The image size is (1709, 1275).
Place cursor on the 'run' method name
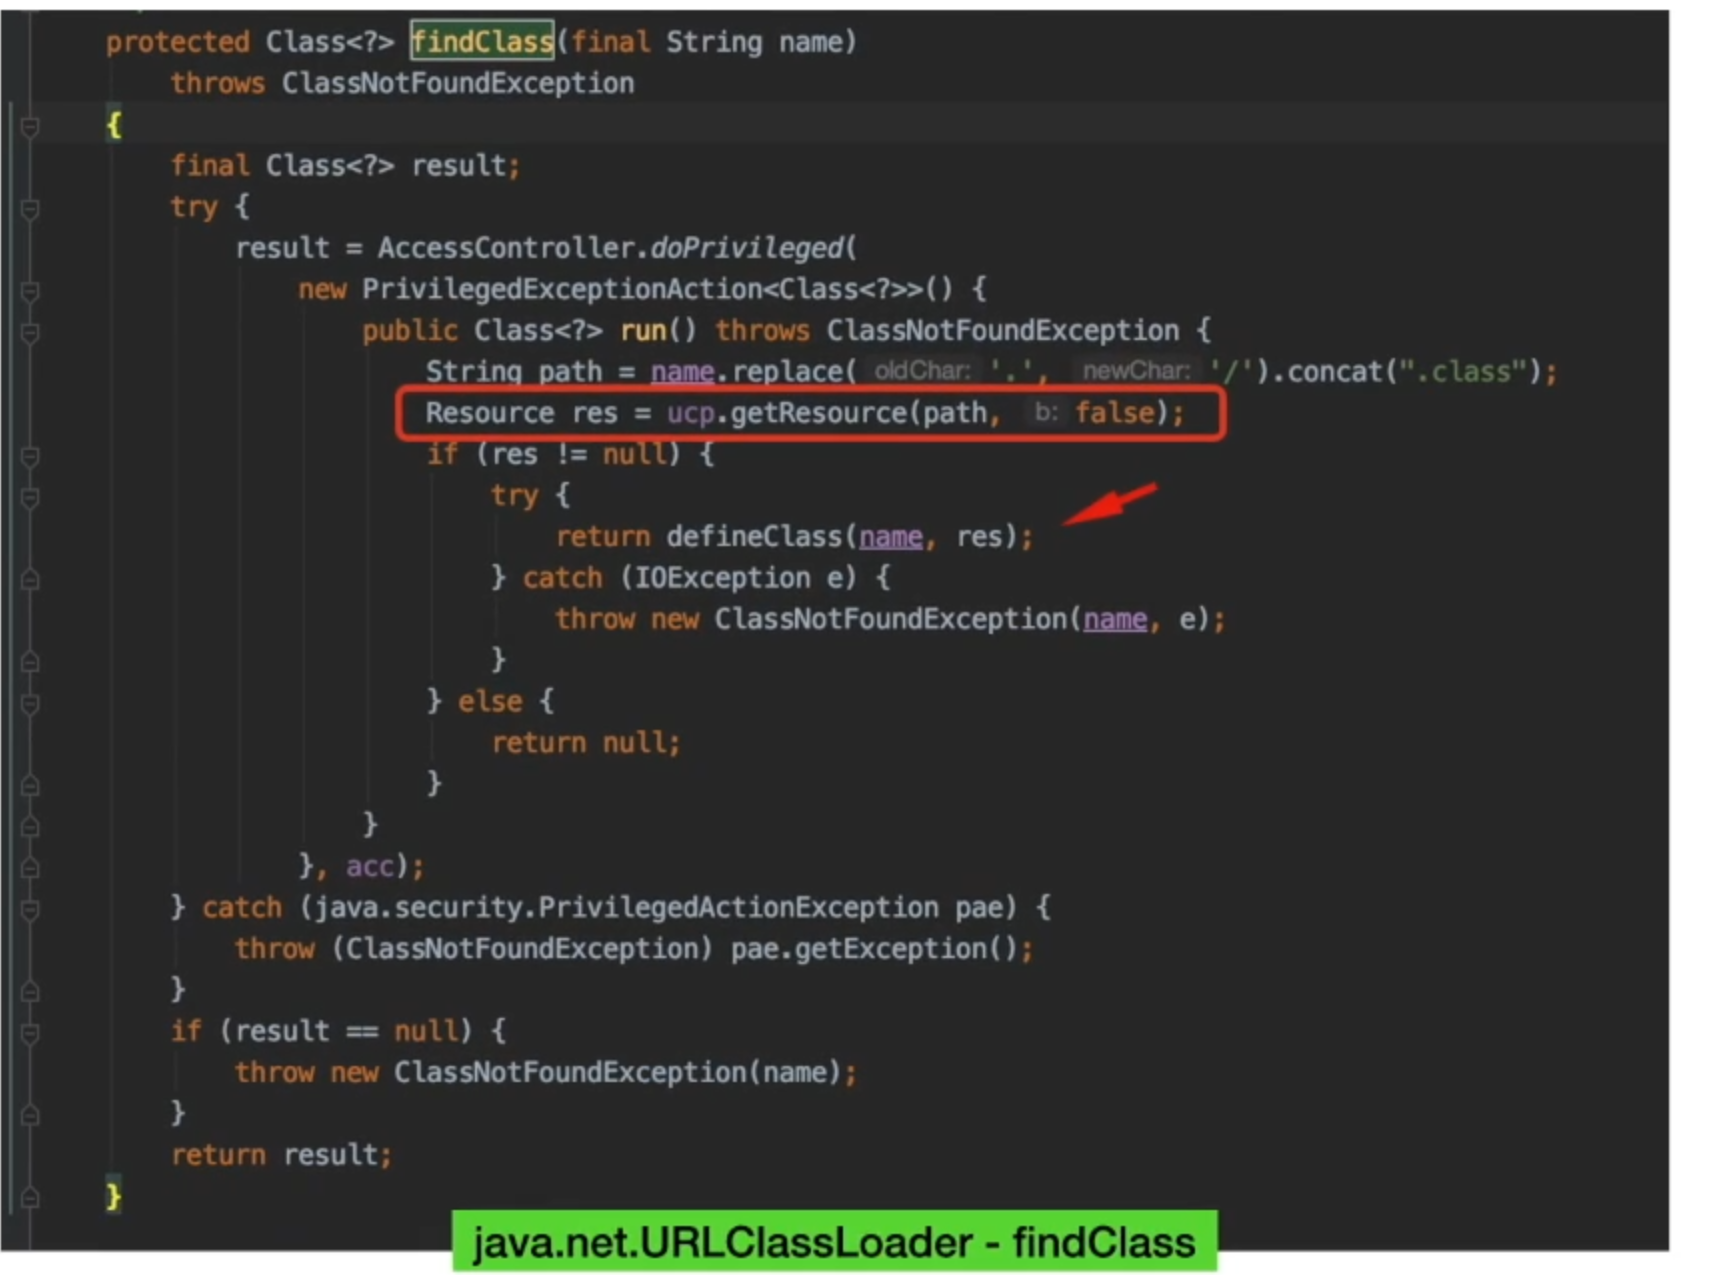[x=643, y=330]
